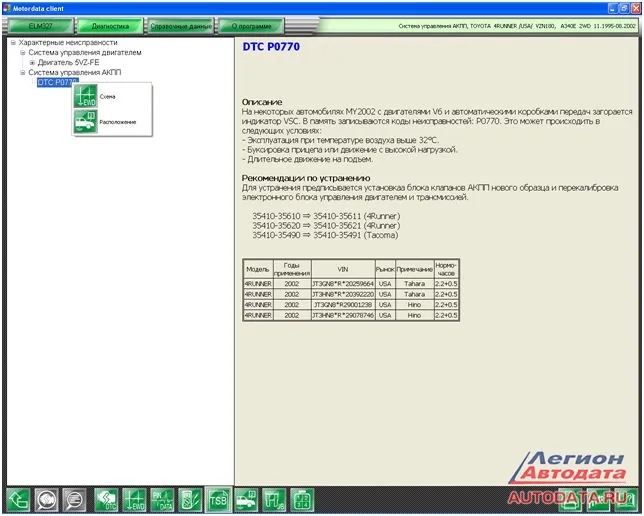Click part number line 35410-35610 ⇒ 35410-35611
The width and height of the screenshot is (644, 516).
point(326,216)
